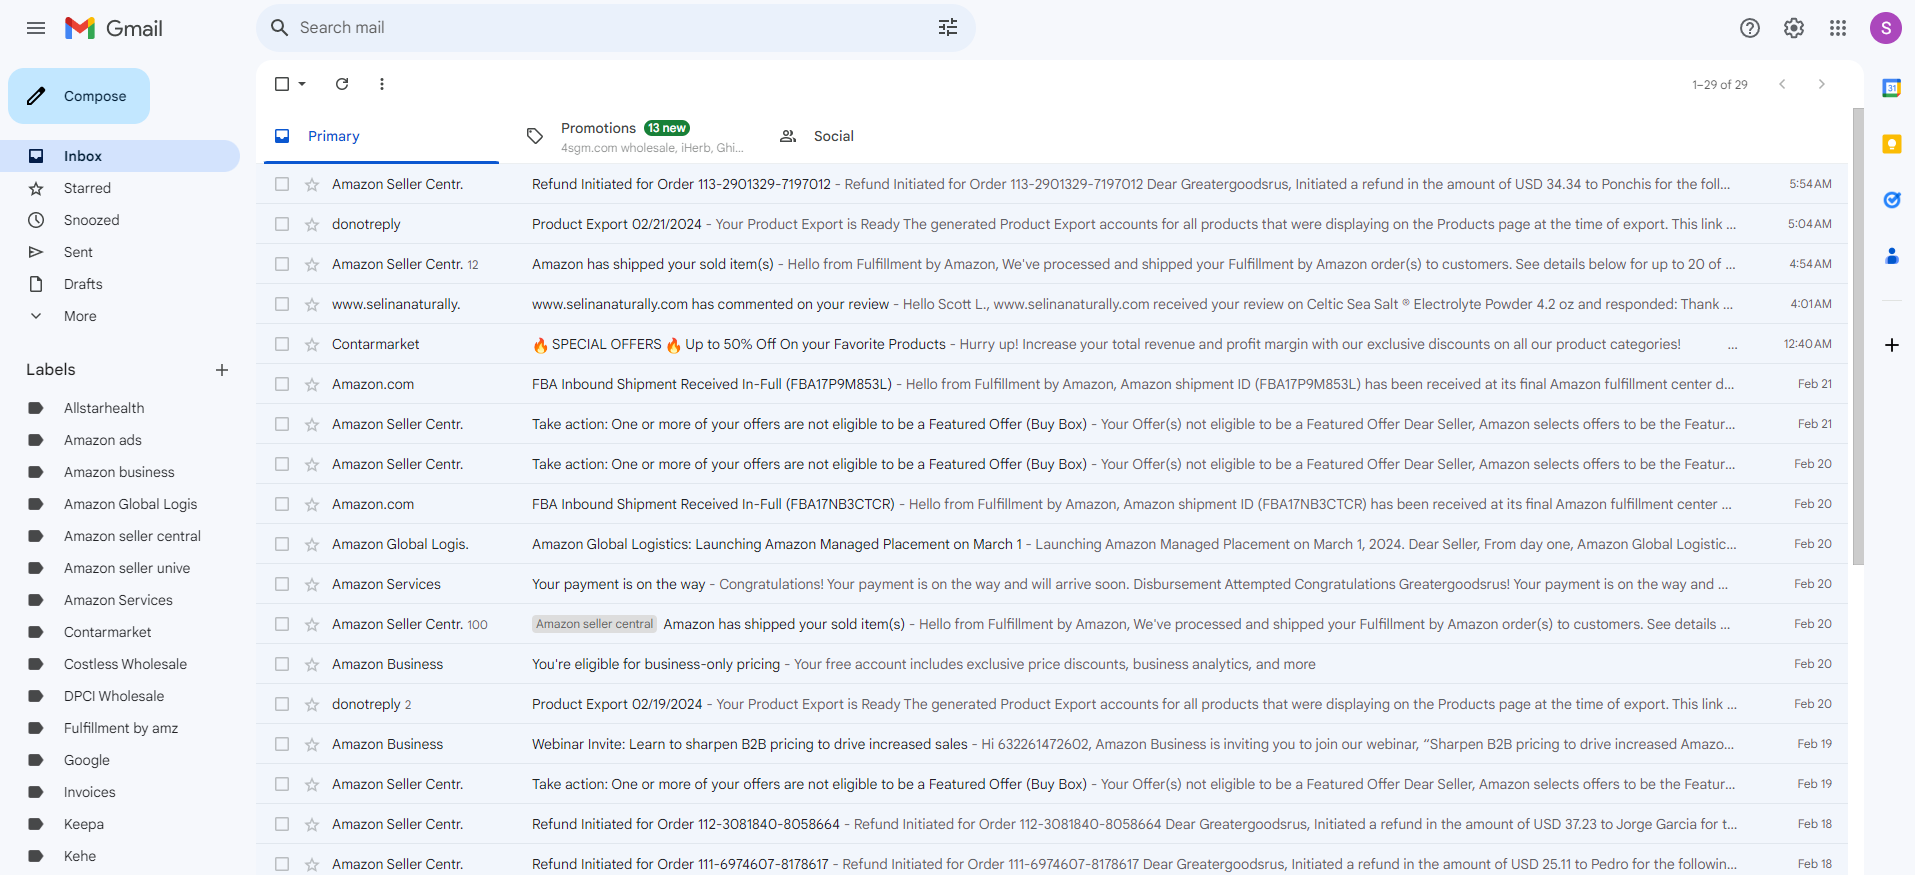Open the Support help icon
Image resolution: width=1915 pixels, height=875 pixels.
tap(1750, 28)
